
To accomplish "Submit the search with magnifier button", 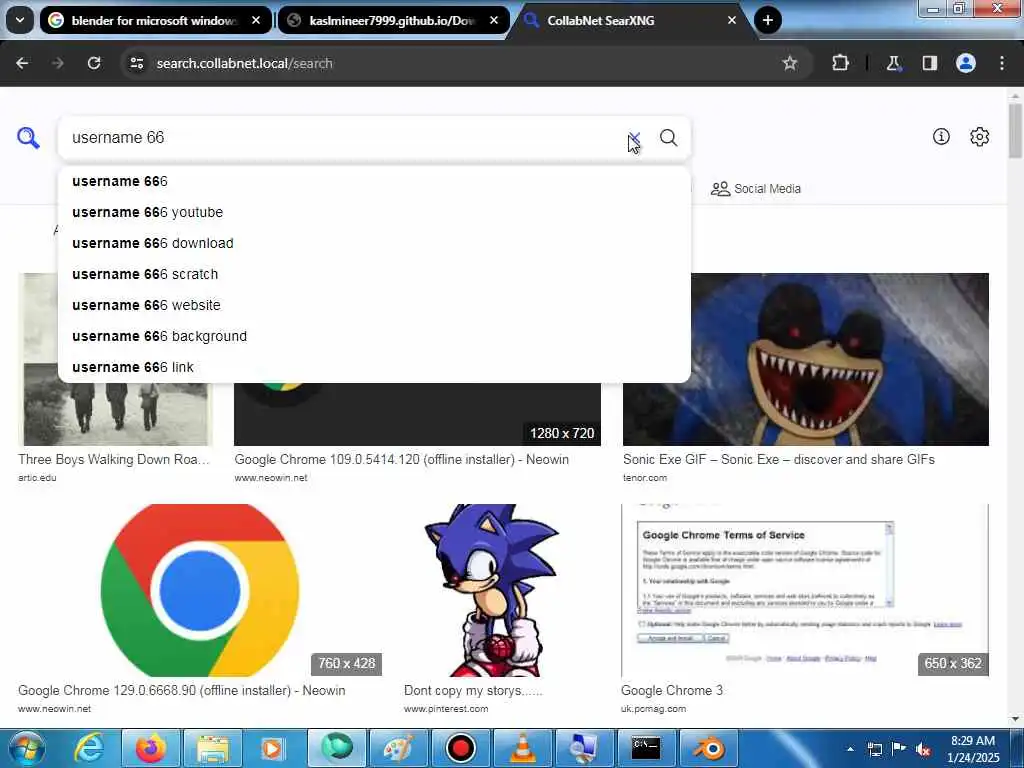I will tap(668, 138).
